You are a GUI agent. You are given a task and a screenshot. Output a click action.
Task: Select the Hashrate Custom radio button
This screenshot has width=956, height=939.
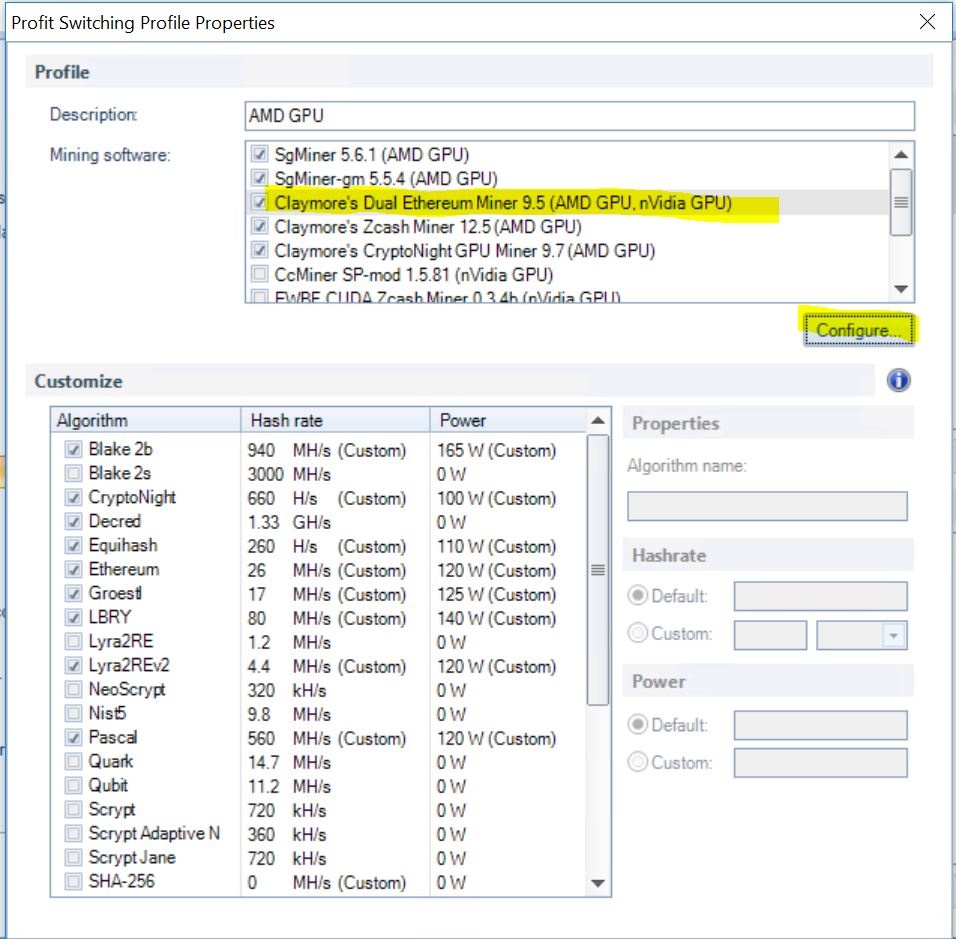point(638,633)
